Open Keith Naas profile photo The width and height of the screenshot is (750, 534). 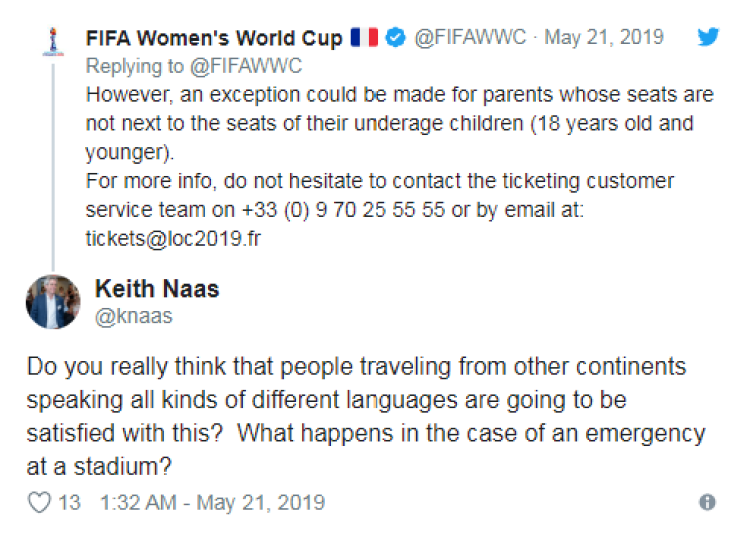(x=51, y=302)
